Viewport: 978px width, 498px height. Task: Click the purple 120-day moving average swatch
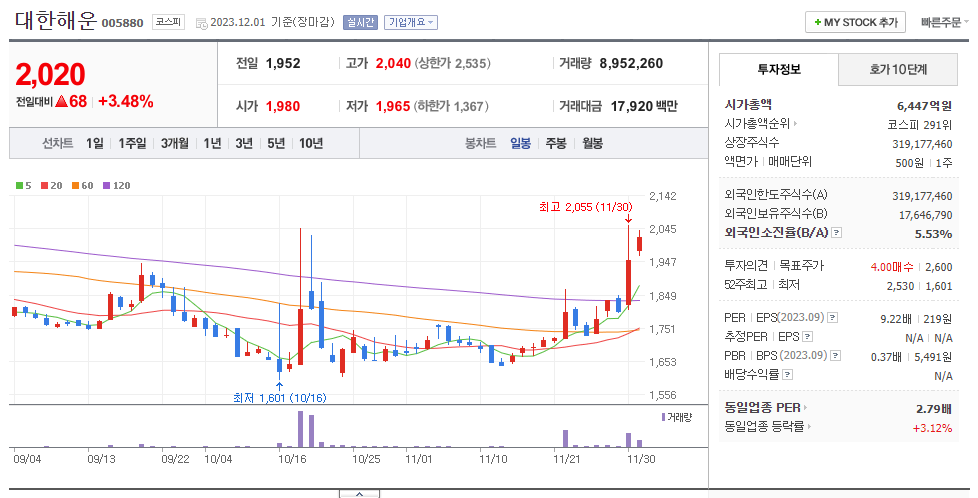(106, 185)
